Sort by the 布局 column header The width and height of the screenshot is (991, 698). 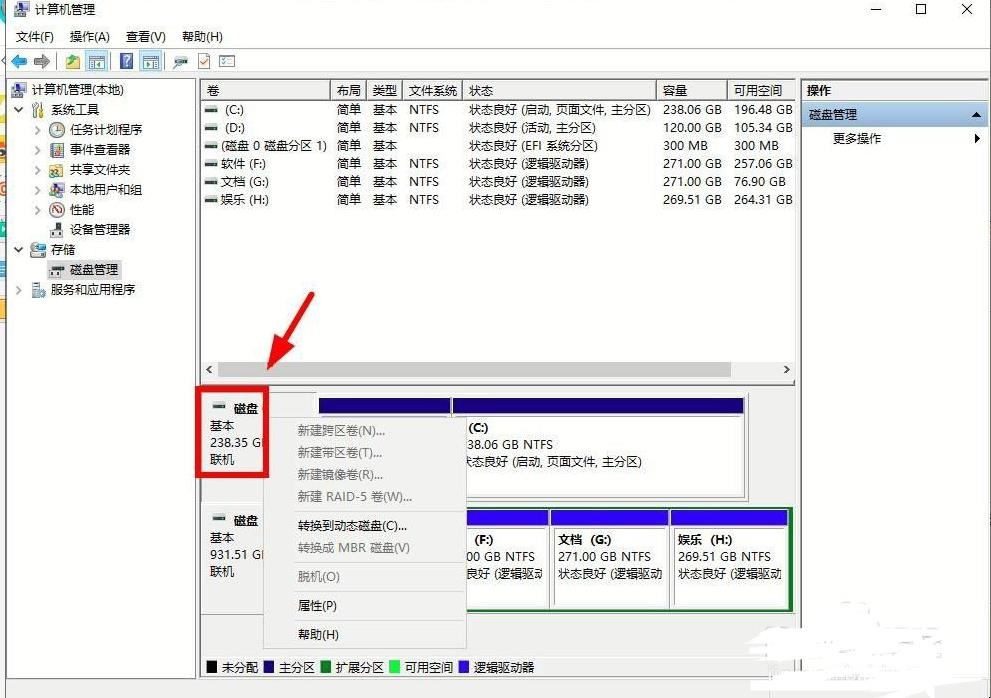(x=348, y=90)
